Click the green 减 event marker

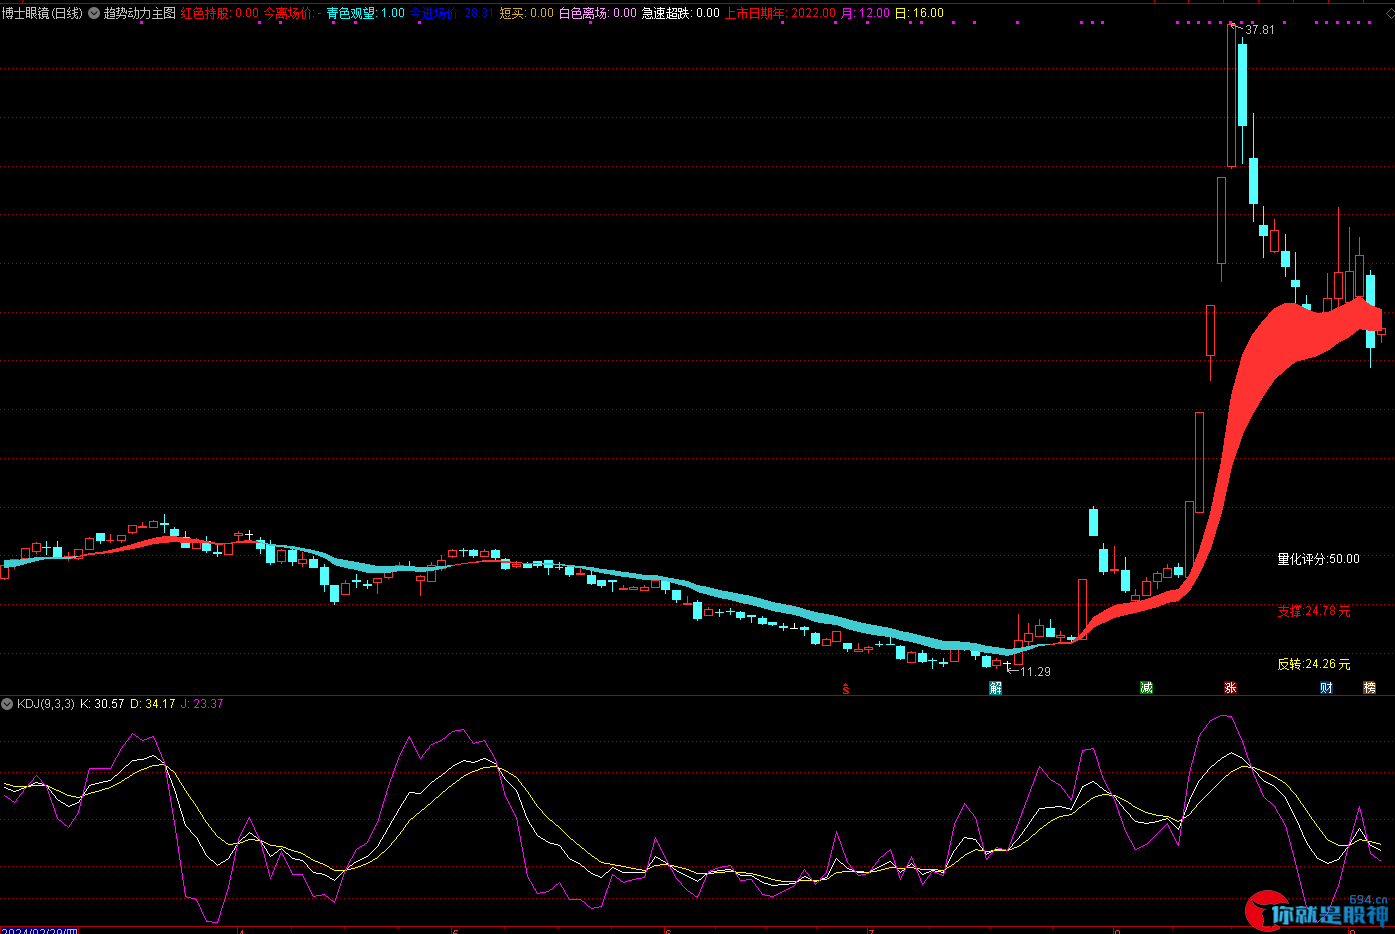[x=1146, y=688]
